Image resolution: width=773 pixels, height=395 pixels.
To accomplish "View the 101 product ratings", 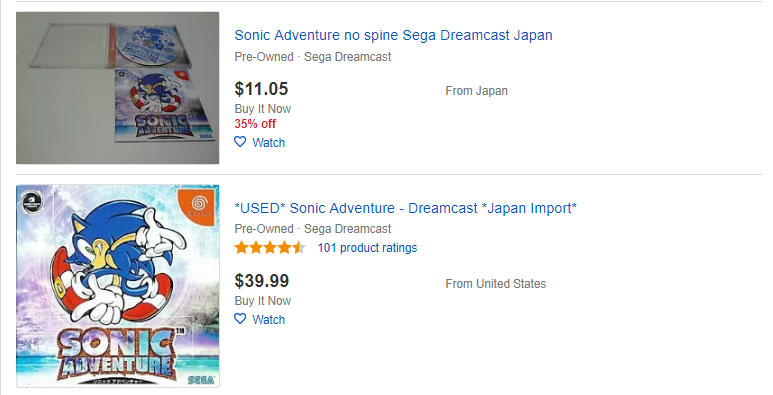I will [x=367, y=248].
